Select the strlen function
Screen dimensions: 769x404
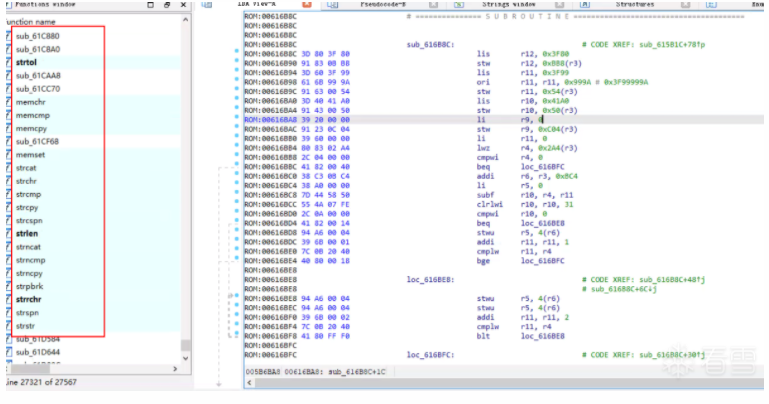(27, 233)
